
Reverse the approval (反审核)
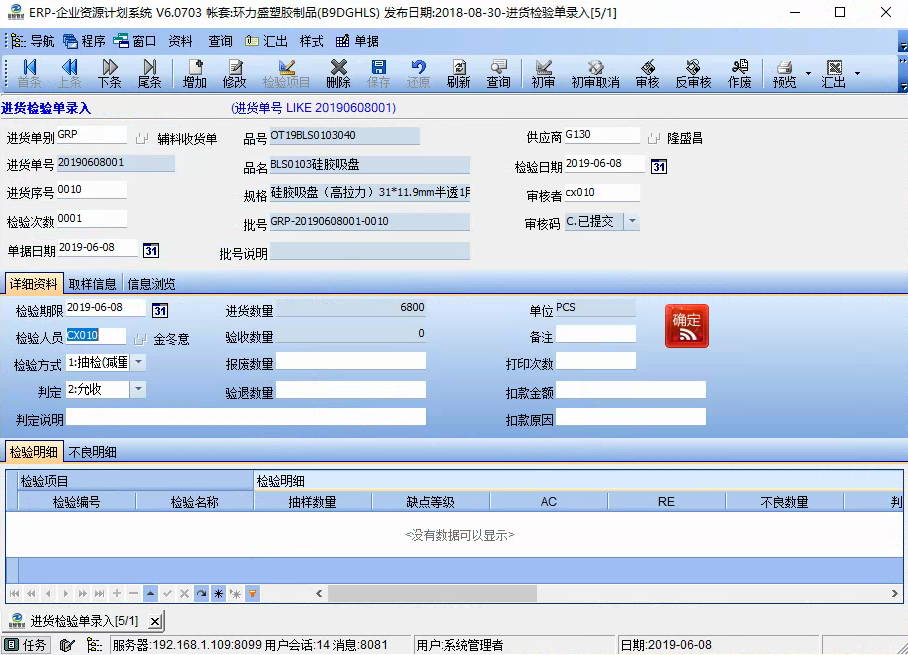coord(693,74)
